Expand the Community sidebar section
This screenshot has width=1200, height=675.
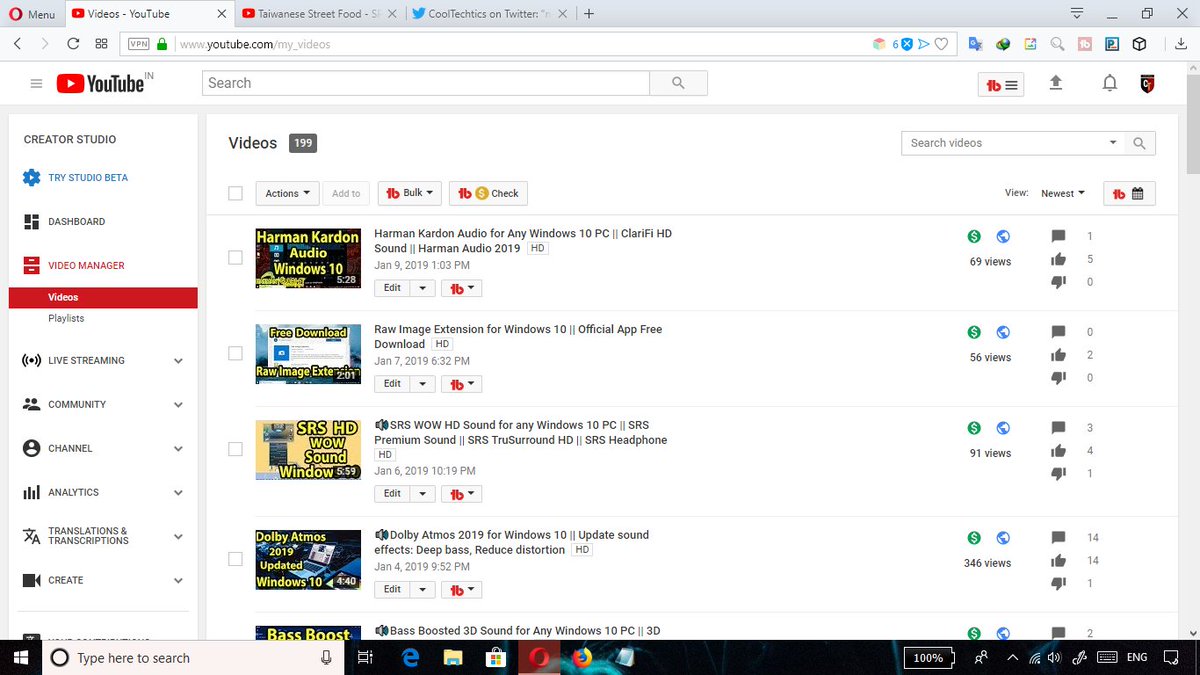coord(178,405)
